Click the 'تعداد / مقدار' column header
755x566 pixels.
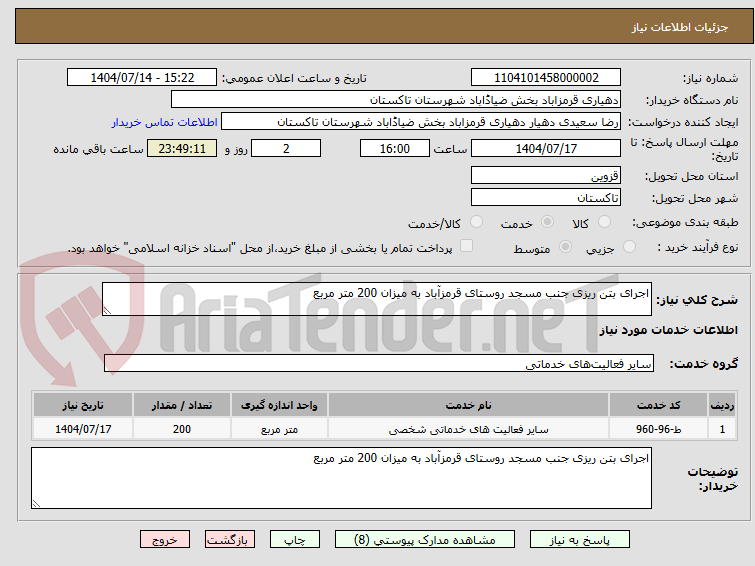pyautogui.click(x=182, y=405)
